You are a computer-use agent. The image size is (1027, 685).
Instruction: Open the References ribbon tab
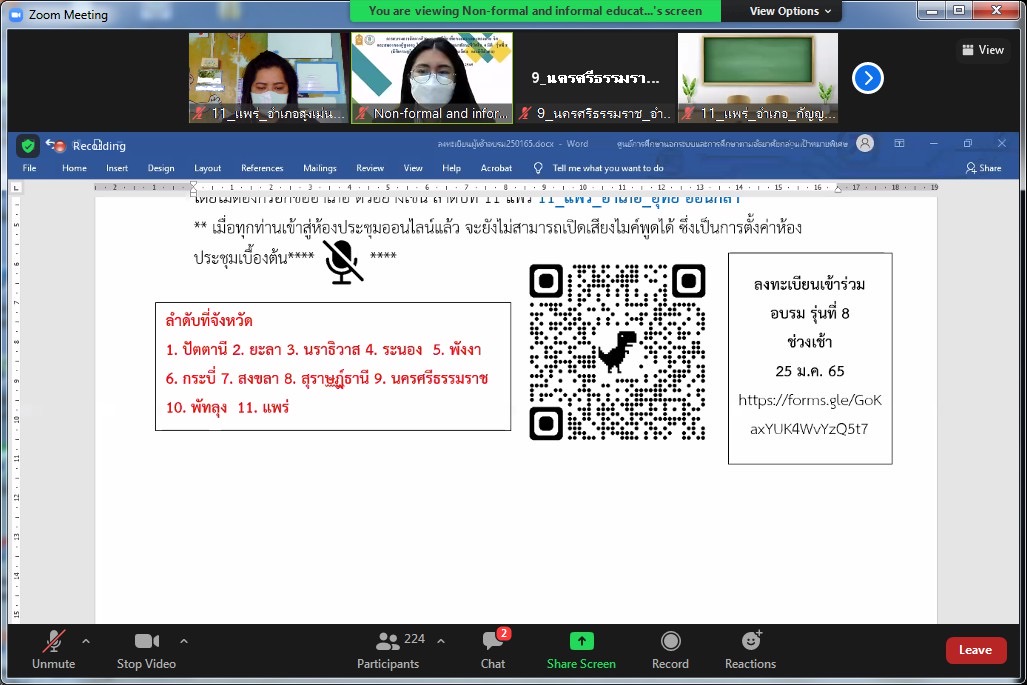point(262,168)
